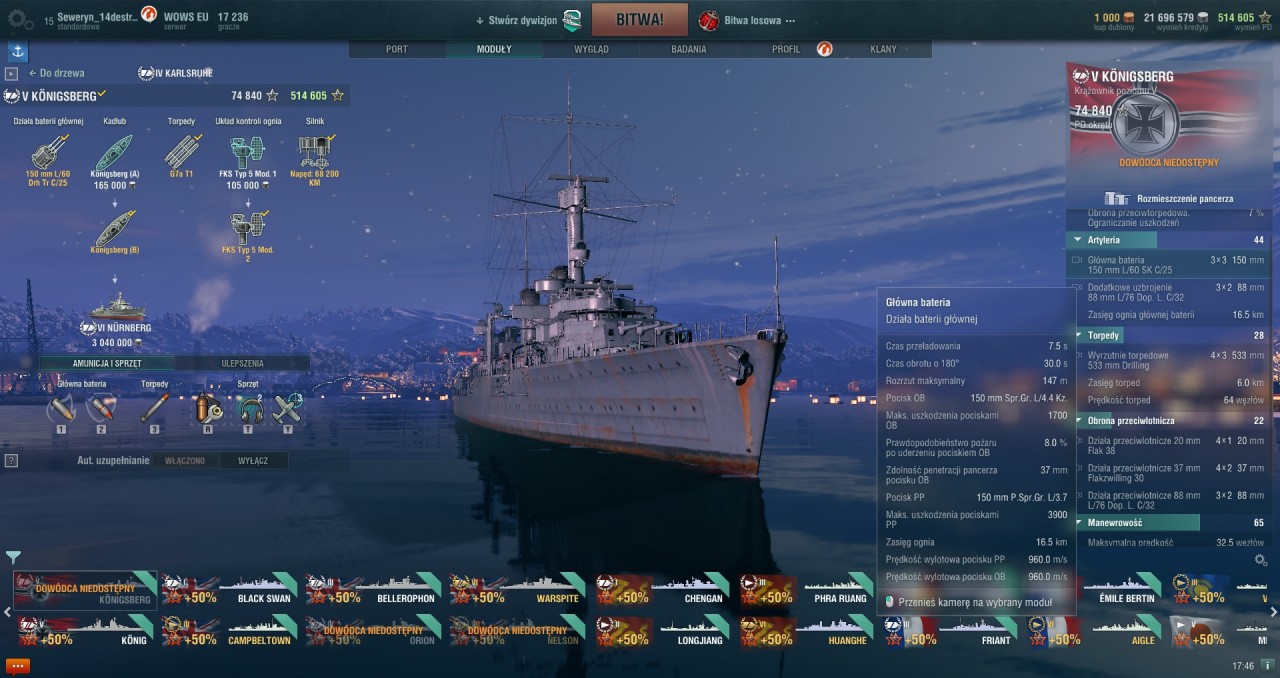Click the BITWA! battle button

640,19
